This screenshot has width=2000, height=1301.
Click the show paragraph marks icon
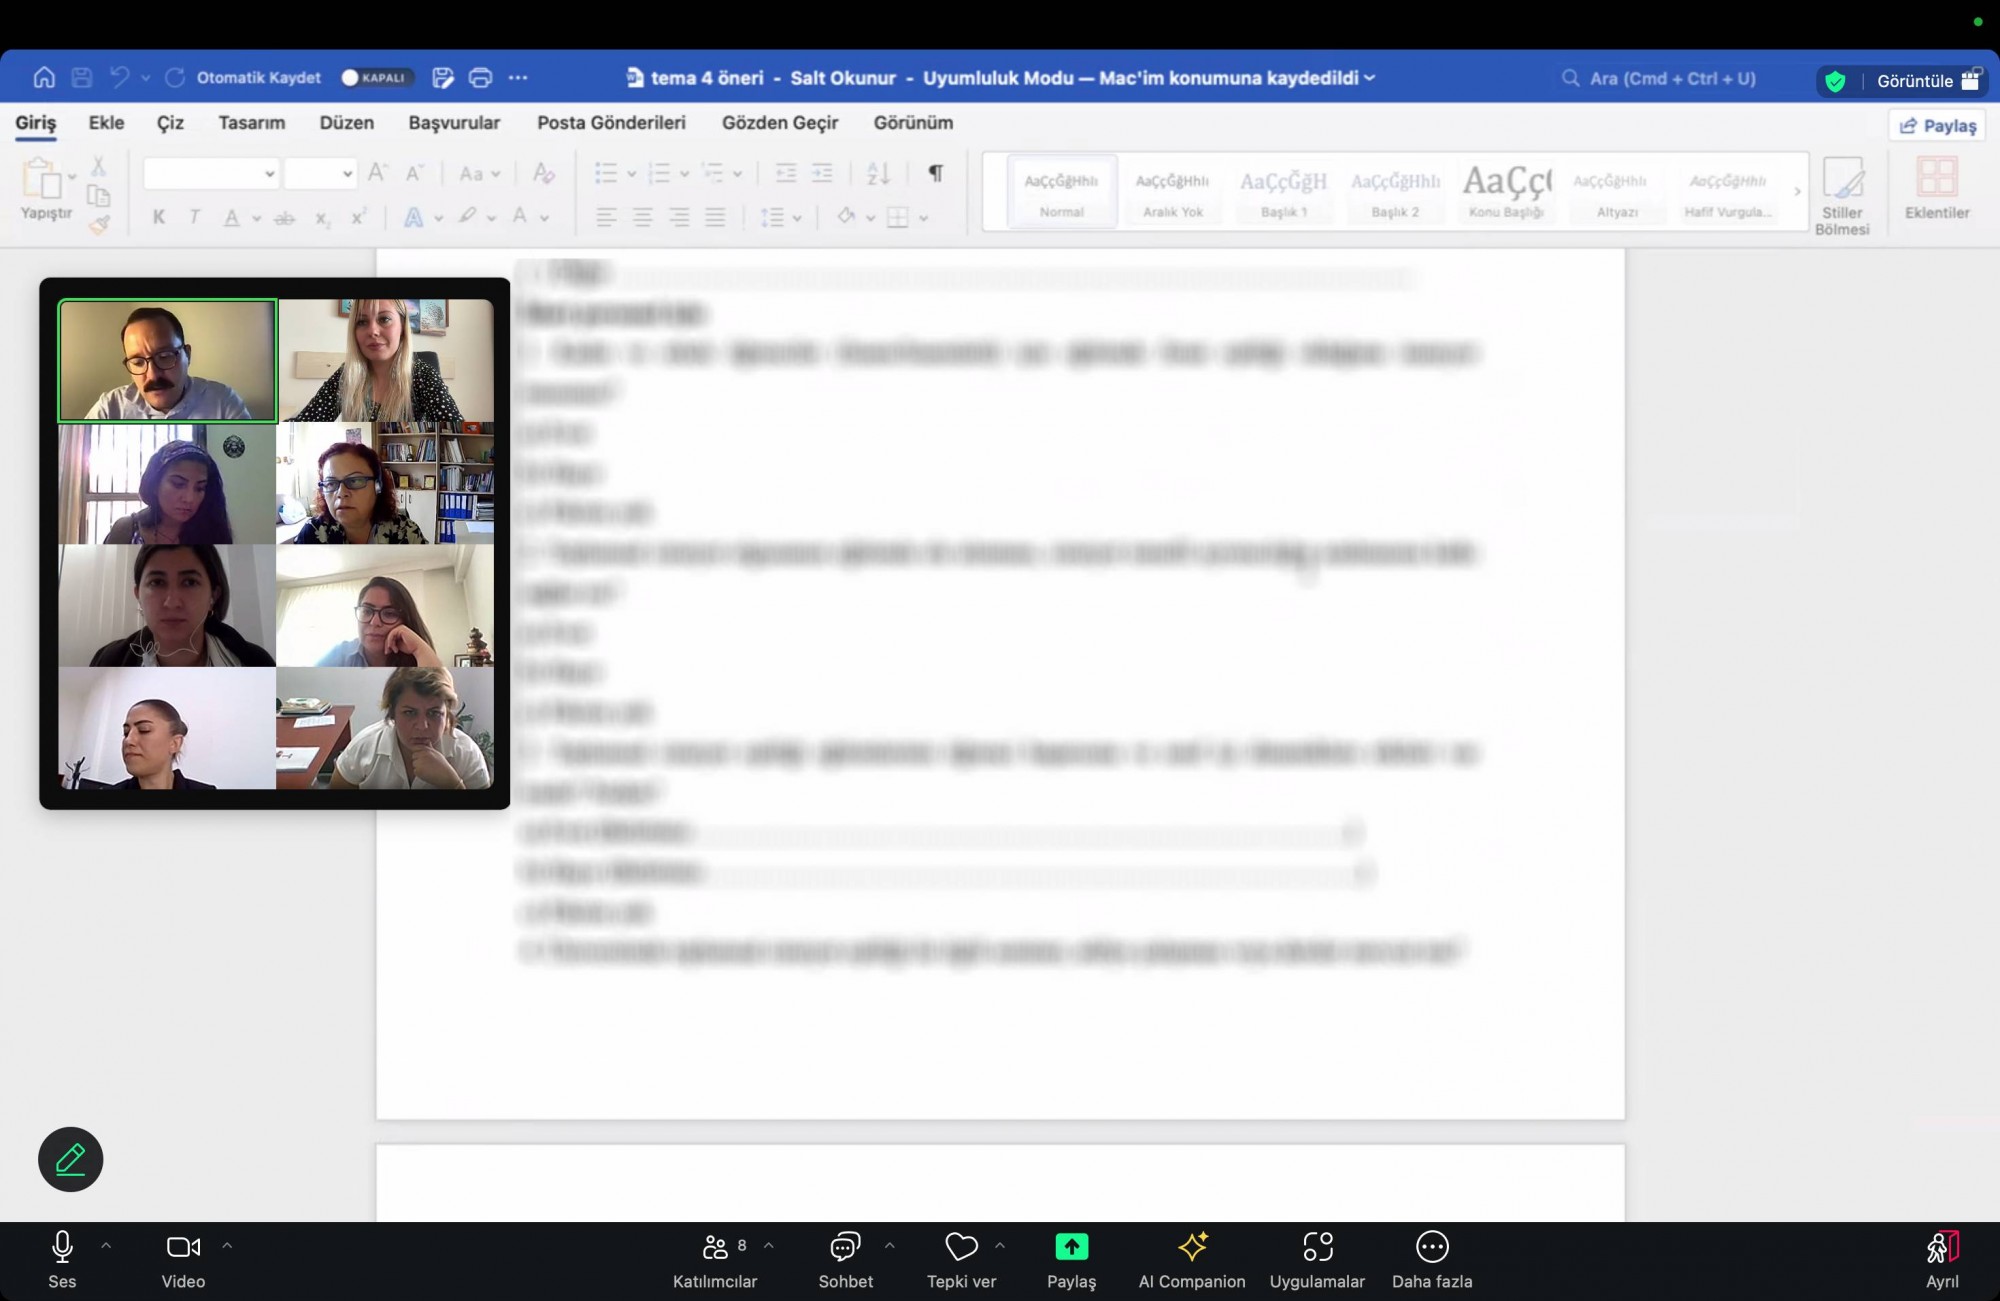[x=935, y=173]
